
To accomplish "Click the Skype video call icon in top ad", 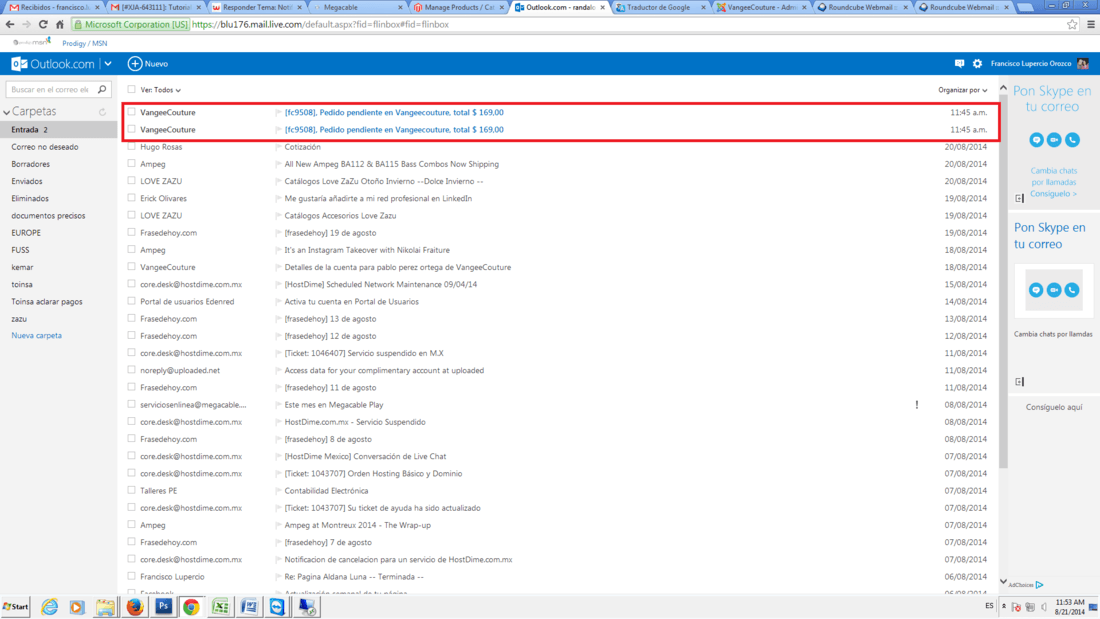I will pos(1054,140).
